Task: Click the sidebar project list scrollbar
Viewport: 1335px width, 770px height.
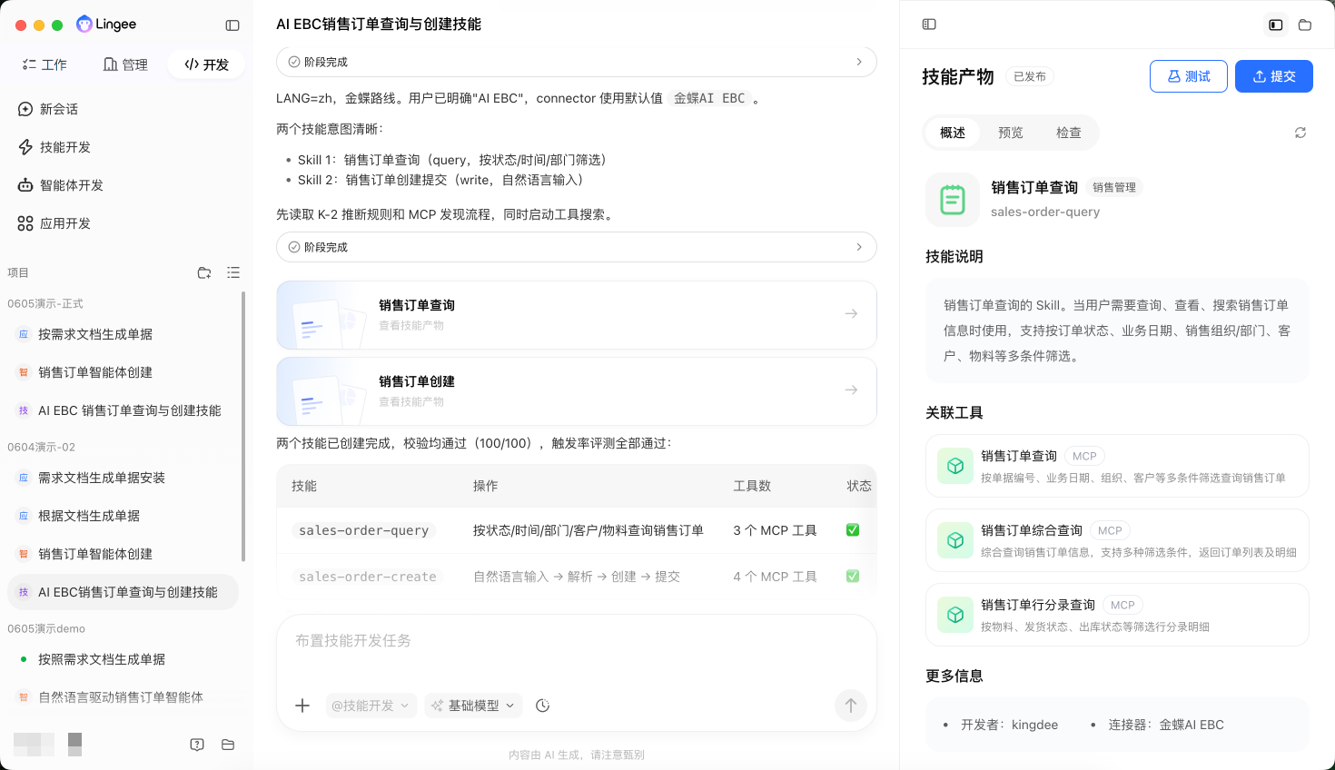Action: [244, 425]
